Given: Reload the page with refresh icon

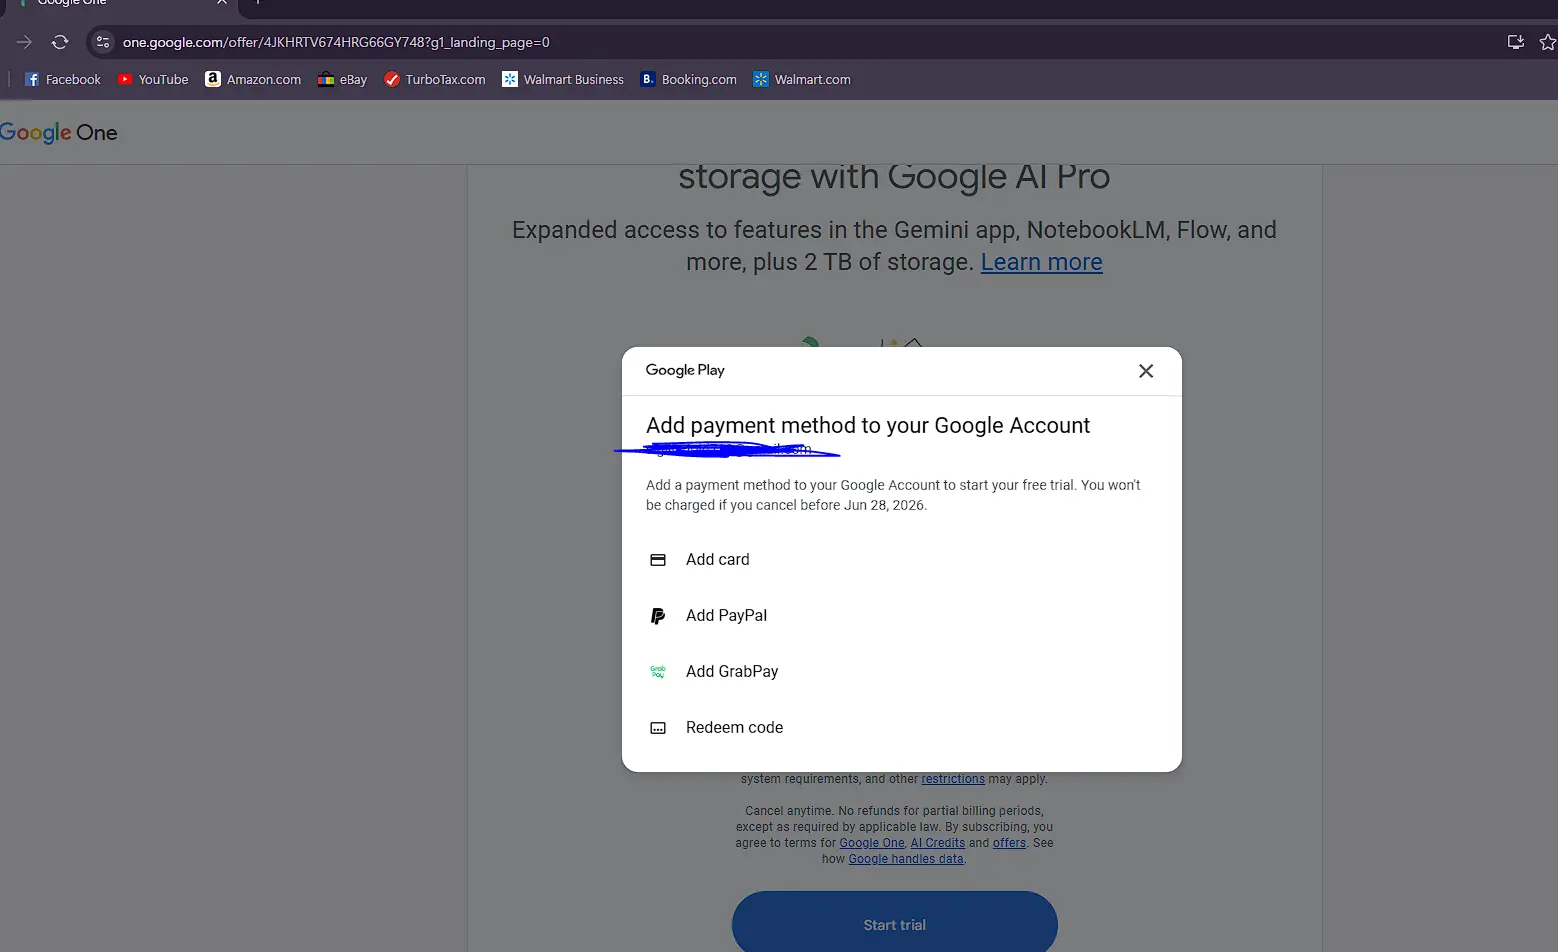Looking at the screenshot, I should [x=60, y=42].
